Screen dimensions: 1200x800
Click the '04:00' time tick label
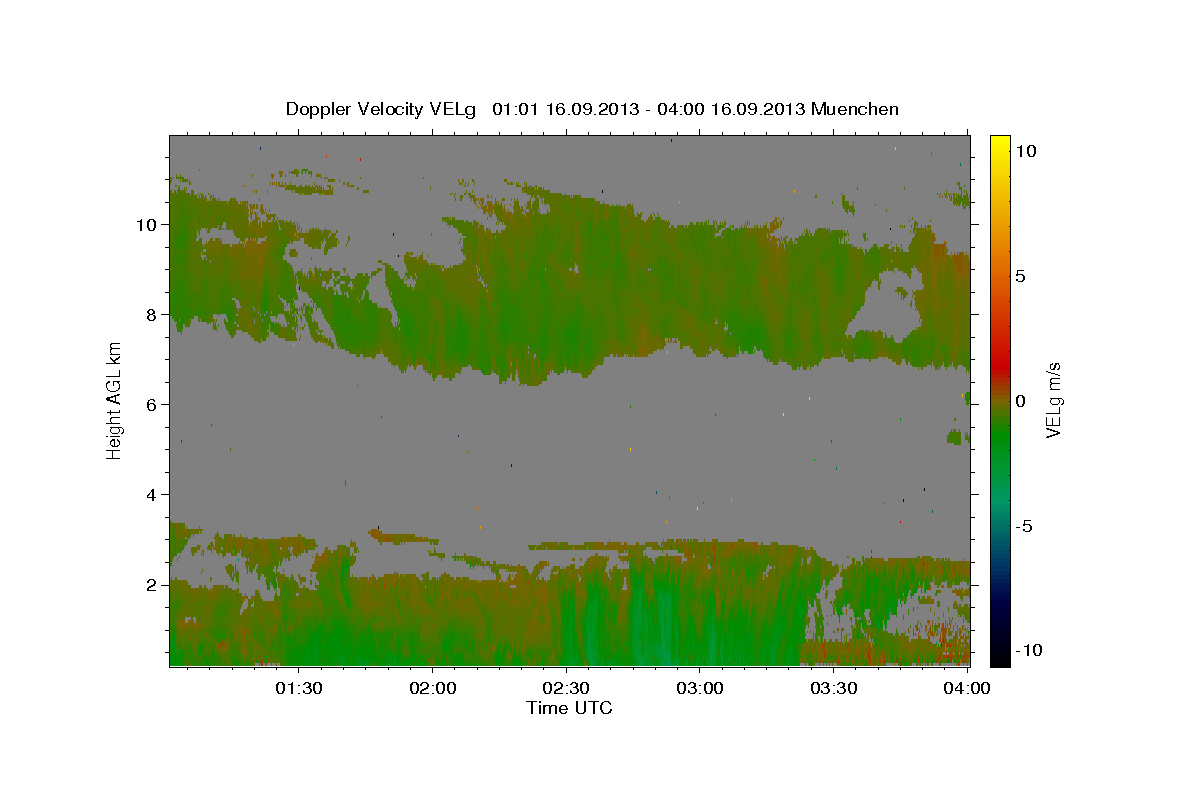967,689
